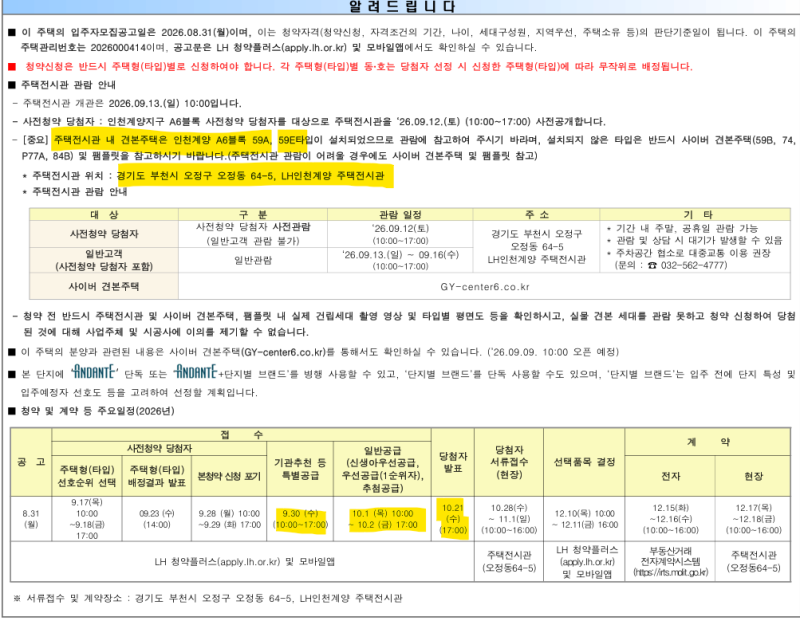800x621 pixels.
Task: Select the '9.17(목) 10:00 ~9.18(금) 17:00' cell
Action: point(87,519)
